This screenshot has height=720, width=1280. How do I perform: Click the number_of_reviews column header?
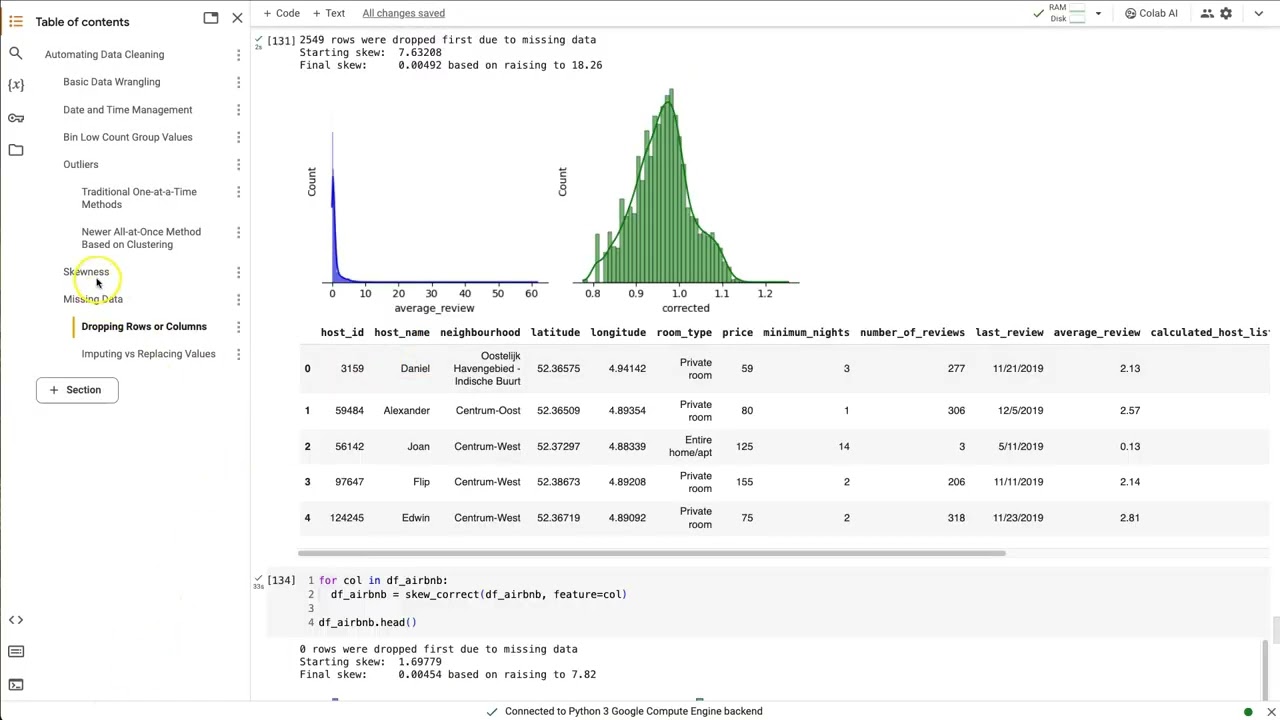coord(912,332)
